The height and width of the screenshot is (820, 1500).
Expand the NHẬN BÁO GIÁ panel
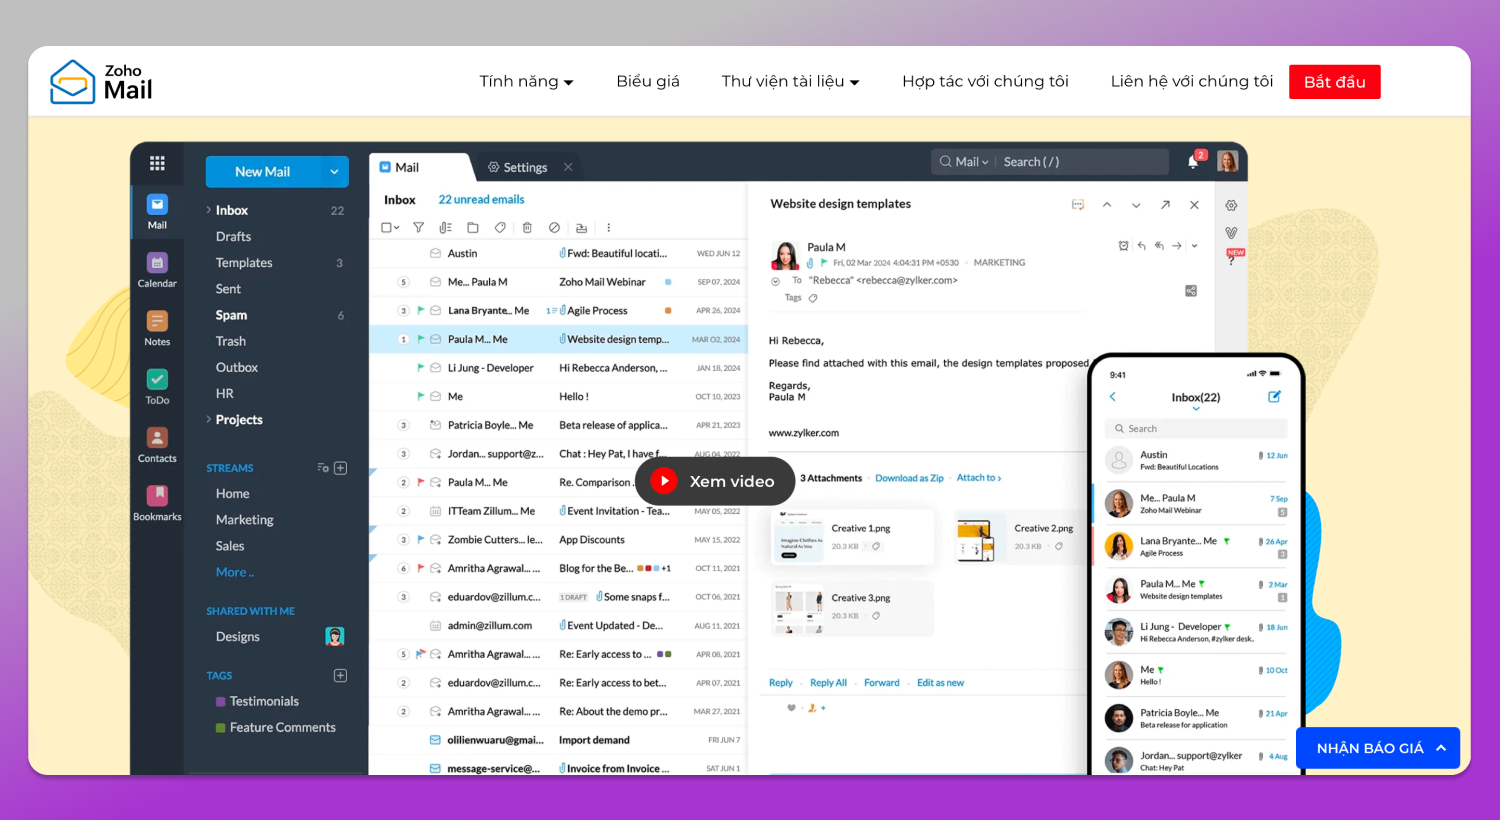[1378, 748]
